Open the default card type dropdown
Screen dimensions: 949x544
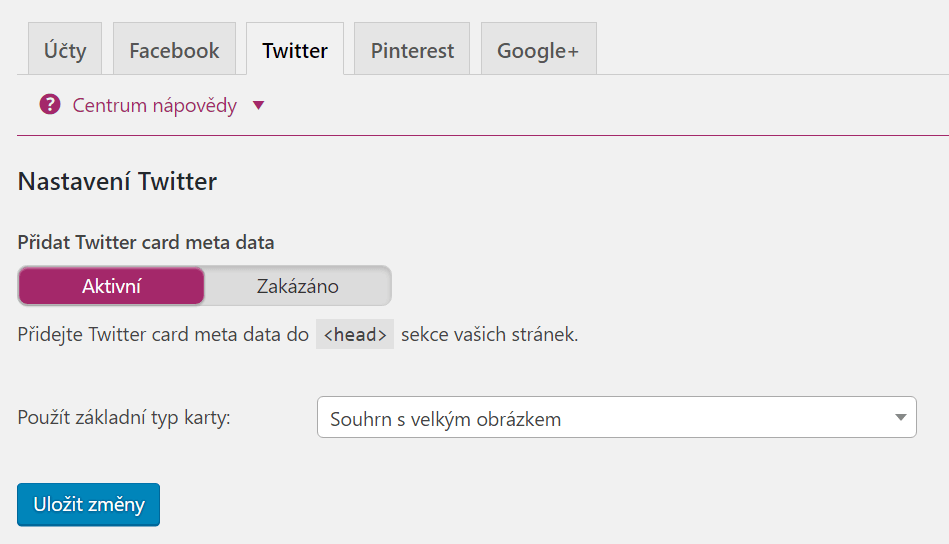(x=617, y=418)
